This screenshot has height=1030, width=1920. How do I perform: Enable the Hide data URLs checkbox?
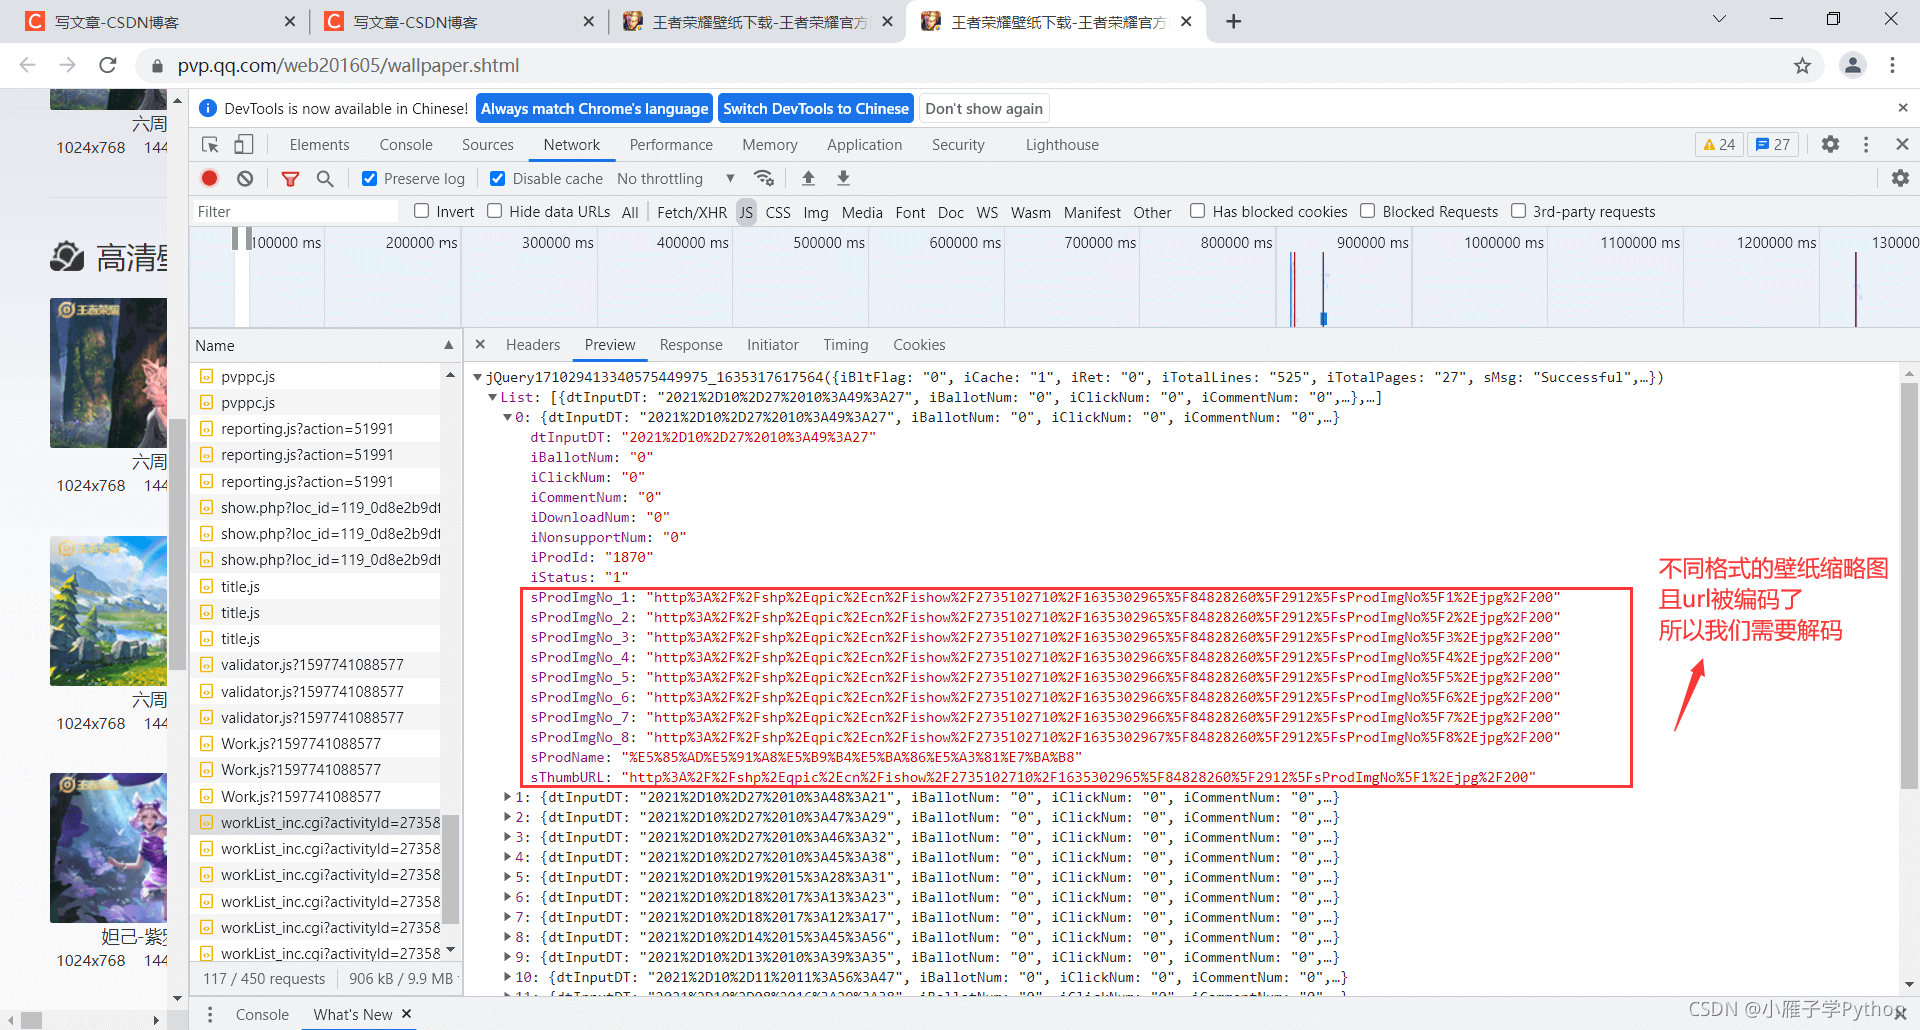pyautogui.click(x=495, y=211)
